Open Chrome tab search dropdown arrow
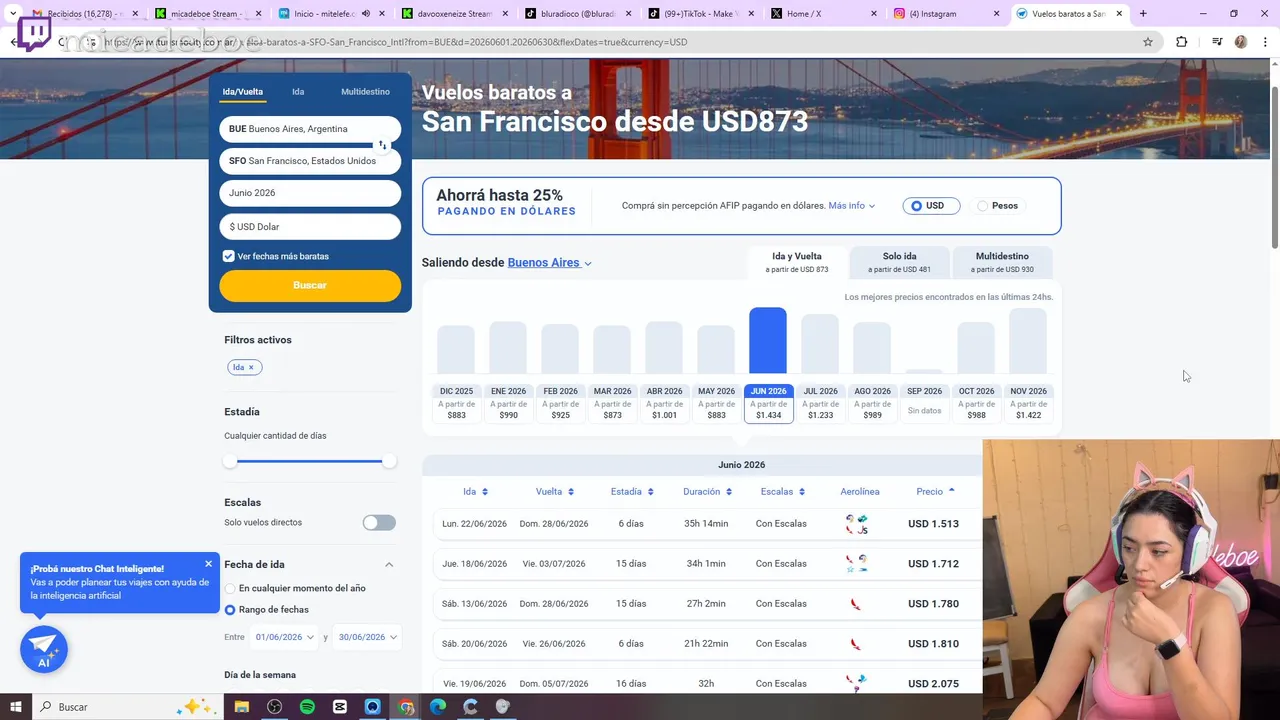 (x=13, y=14)
